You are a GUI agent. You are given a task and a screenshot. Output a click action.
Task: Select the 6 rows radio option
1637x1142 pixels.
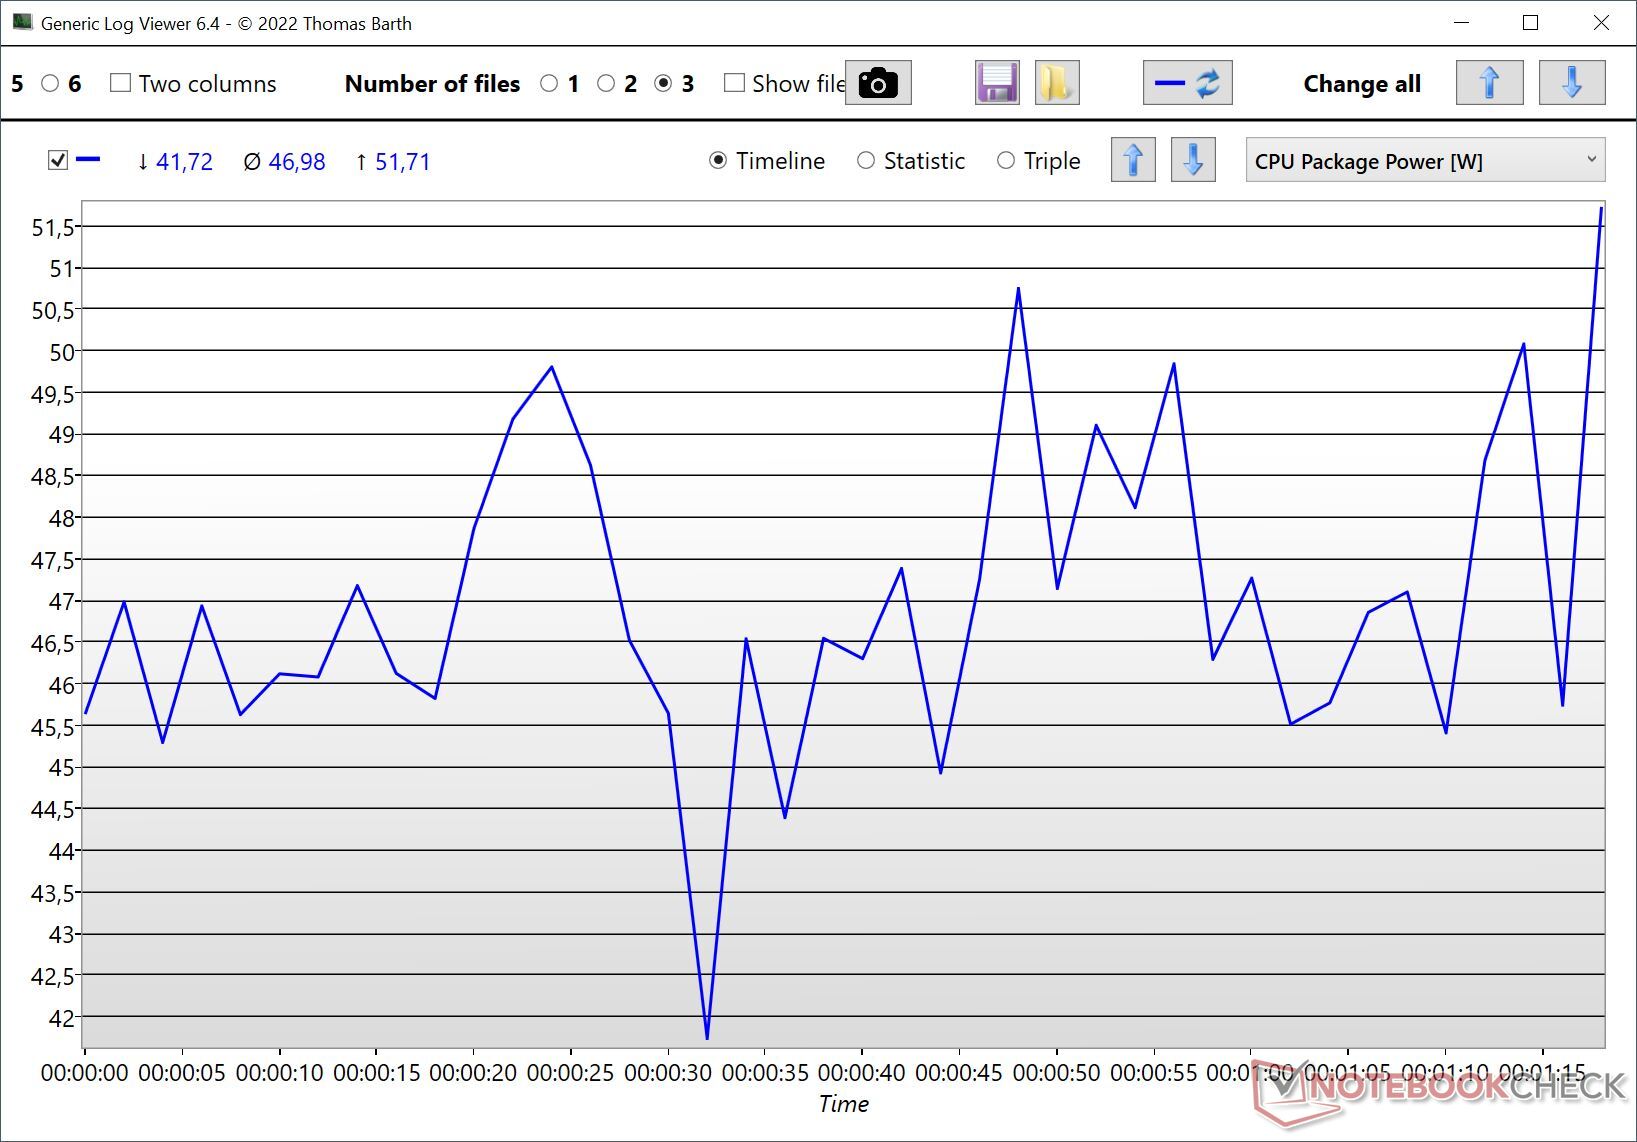point(50,83)
